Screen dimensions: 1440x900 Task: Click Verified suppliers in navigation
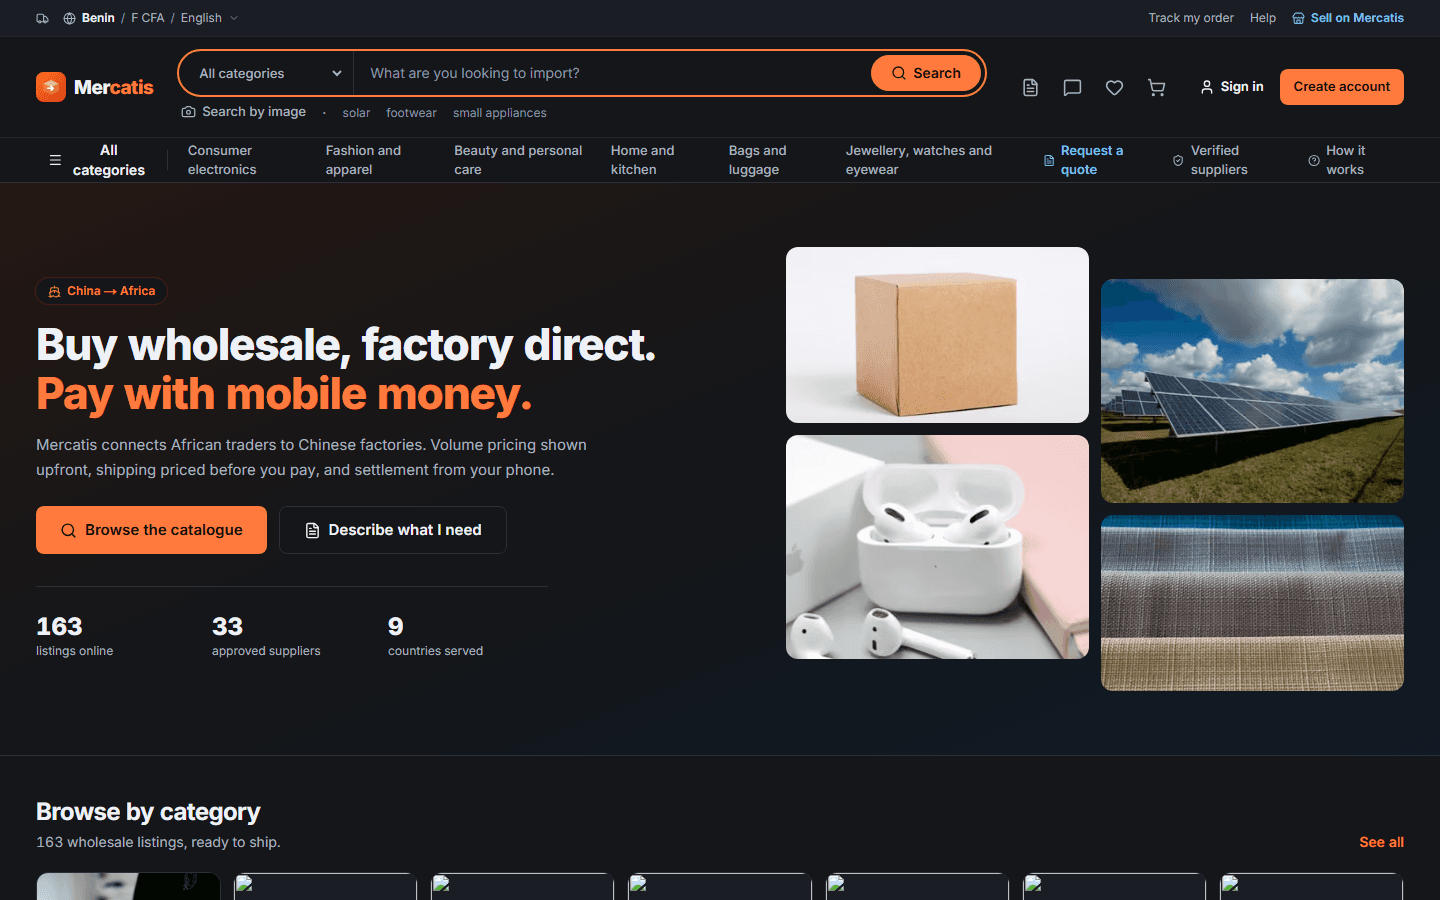point(1210,160)
